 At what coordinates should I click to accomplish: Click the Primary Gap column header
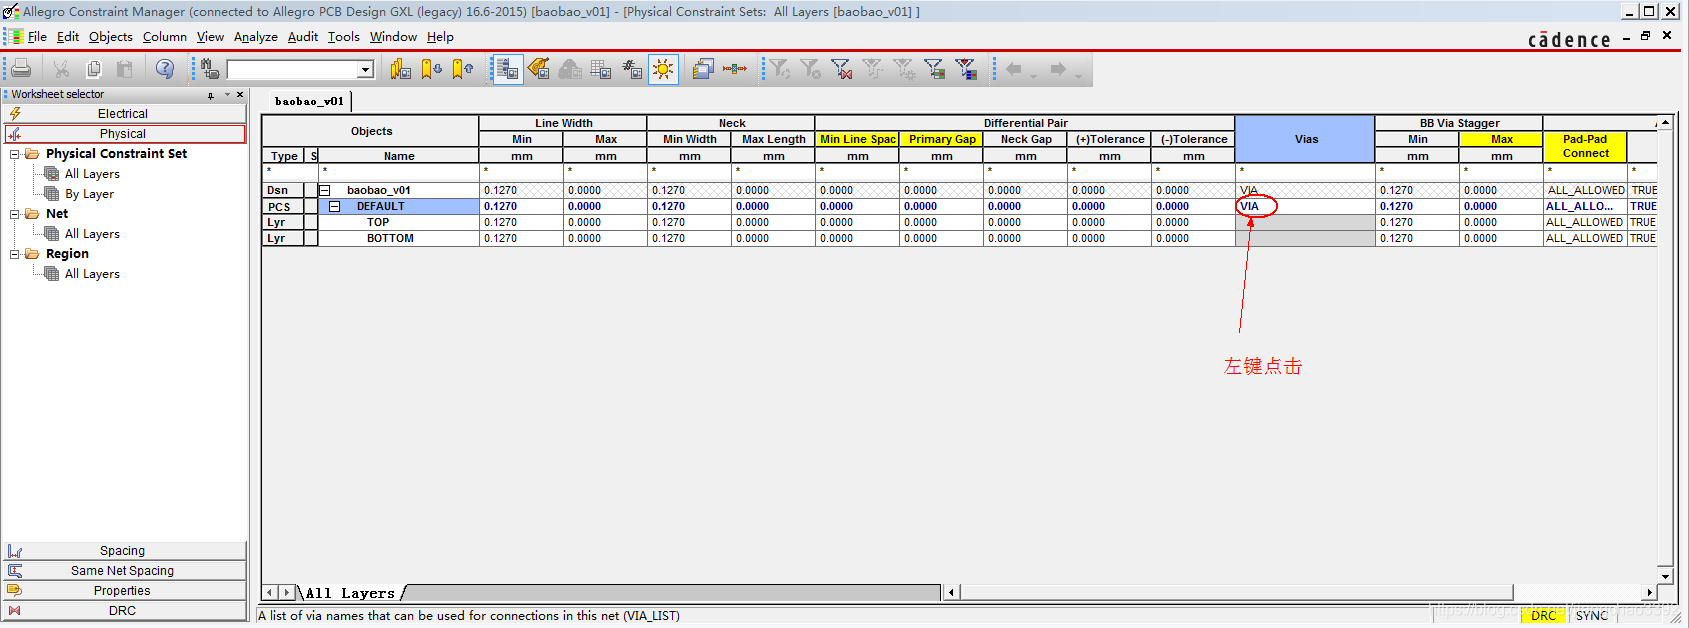coord(942,139)
